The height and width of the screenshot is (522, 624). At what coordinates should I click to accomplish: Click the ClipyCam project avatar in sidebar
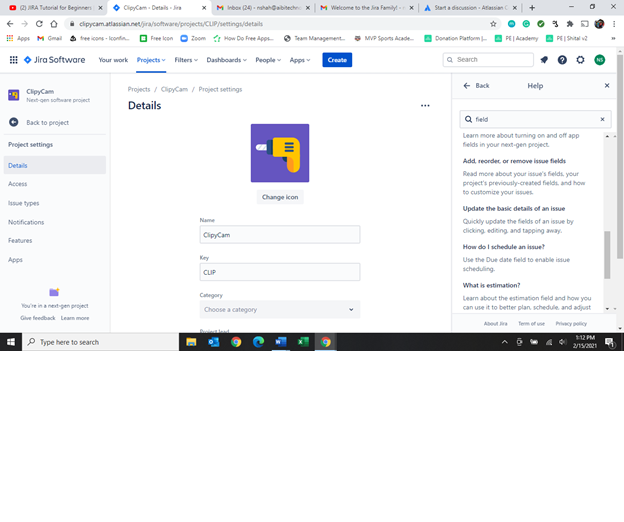pyautogui.click(x=14, y=95)
